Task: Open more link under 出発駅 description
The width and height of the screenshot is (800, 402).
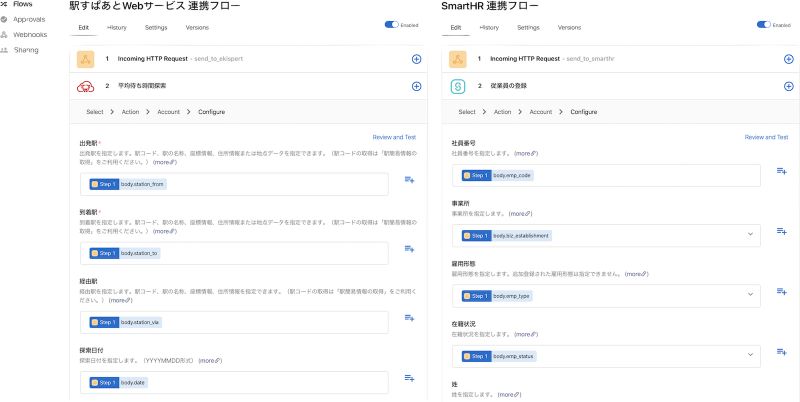Action: (164, 162)
